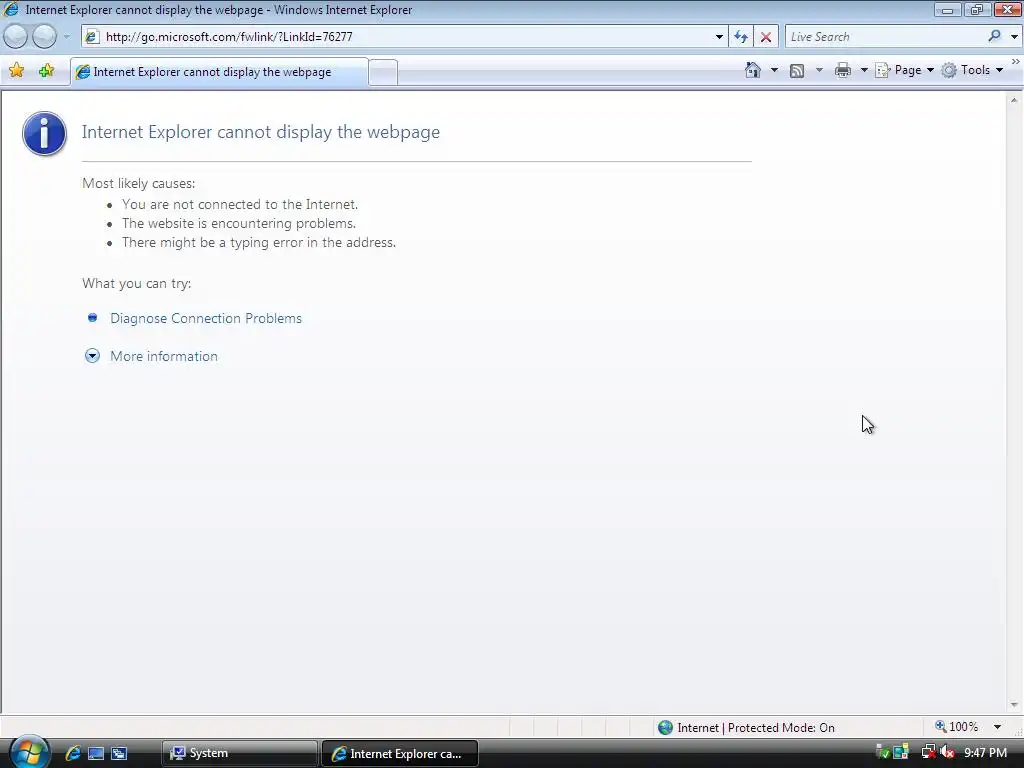1024x768 pixels.
Task: Open the zoom level dropdown arrow
Action: [997, 728]
